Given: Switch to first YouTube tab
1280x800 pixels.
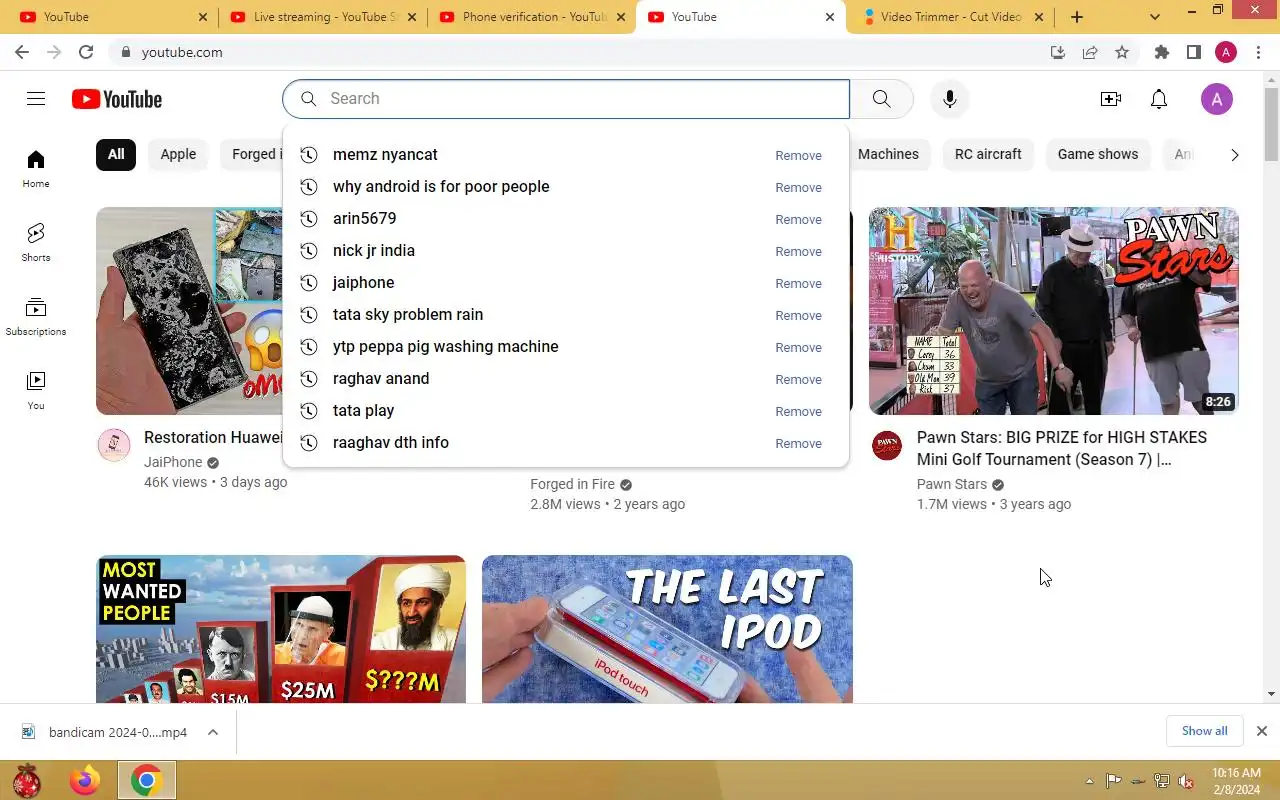Looking at the screenshot, I should click(x=112, y=17).
